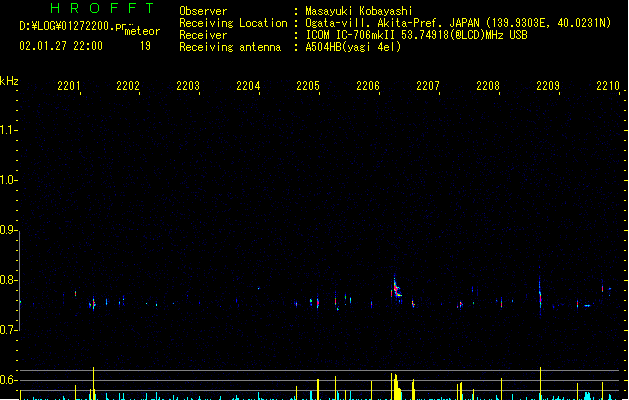The width and height of the screenshot is (629, 400).
Task: Click time marker 2208
Action: (x=488, y=85)
